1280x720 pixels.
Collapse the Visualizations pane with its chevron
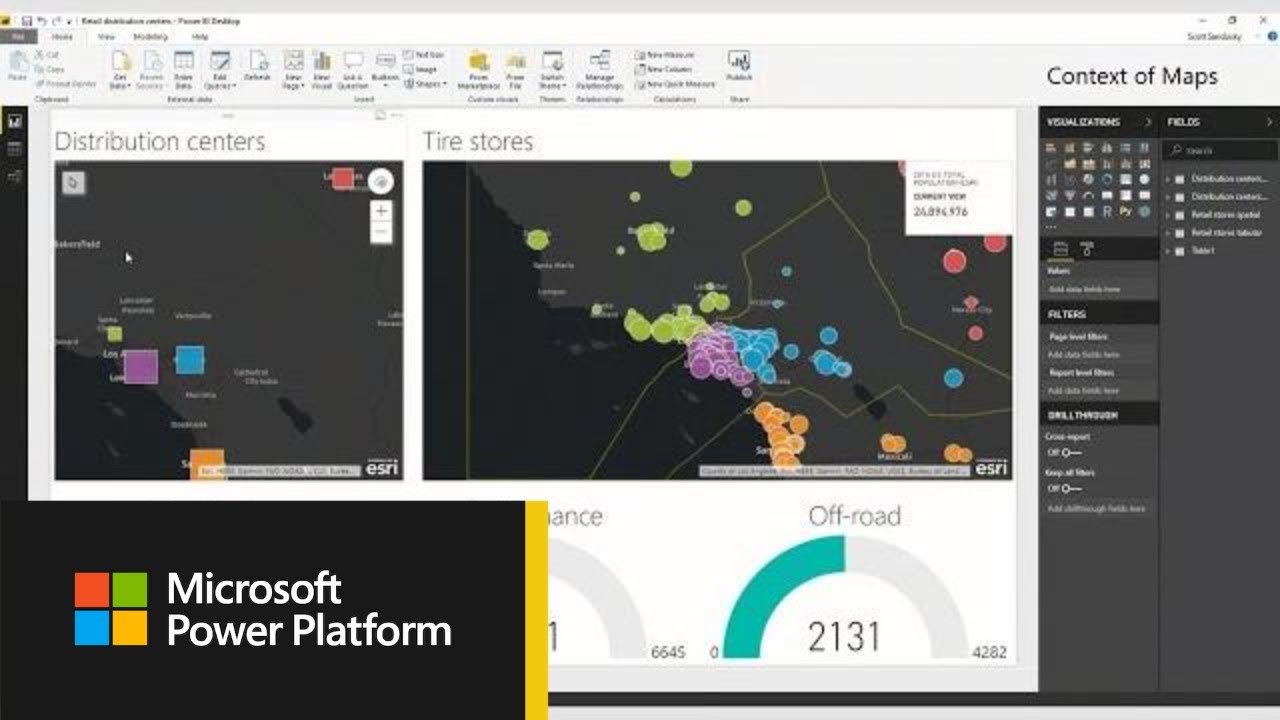tap(1148, 122)
